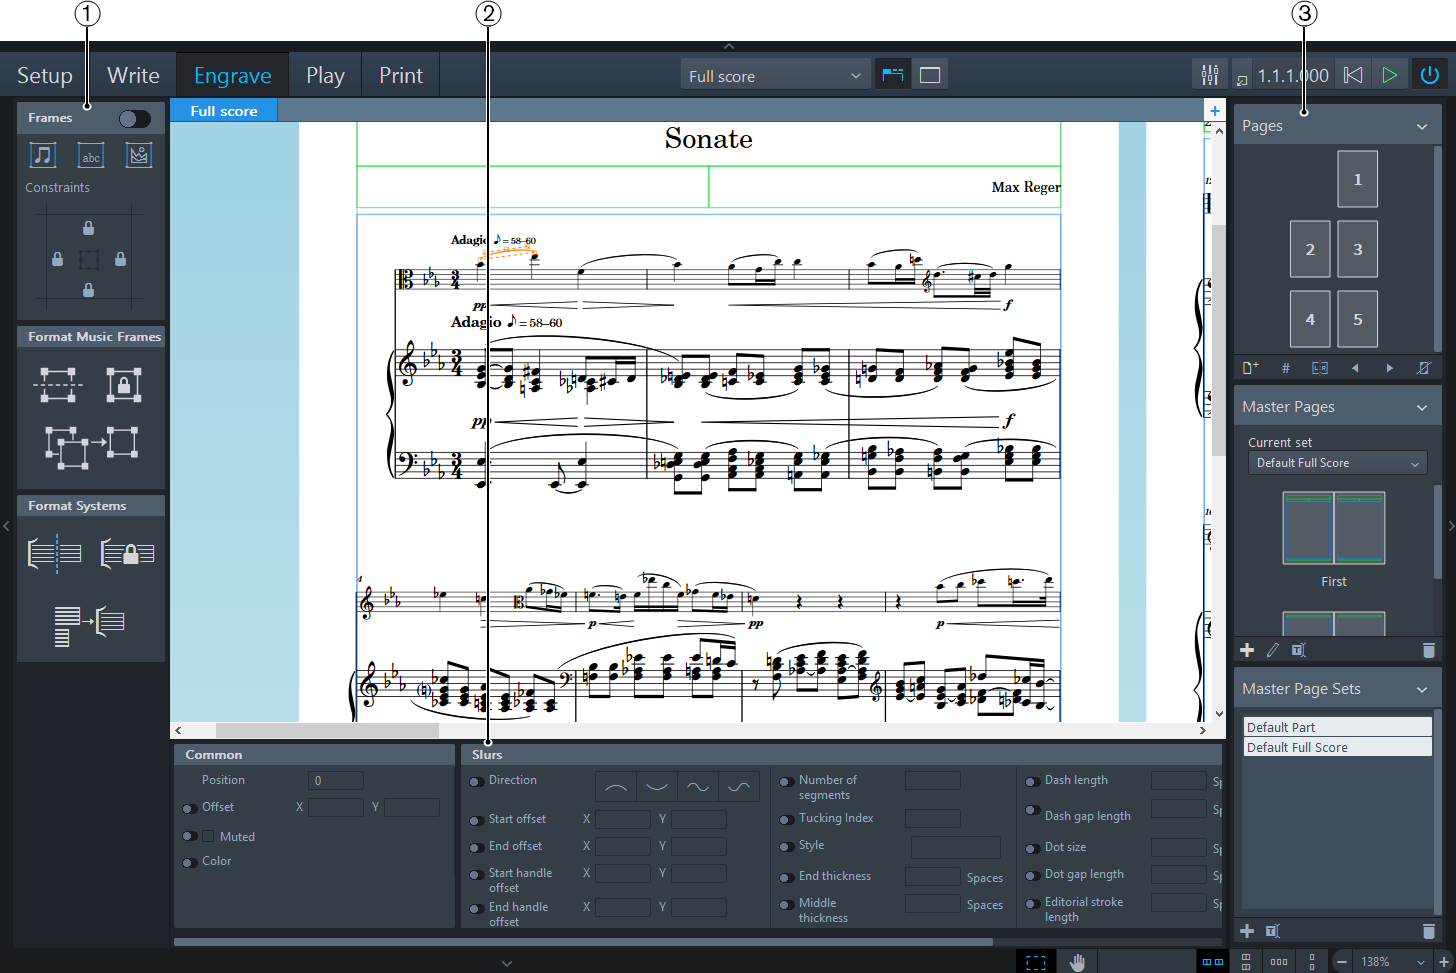Insert a graphics frame

click(x=139, y=155)
